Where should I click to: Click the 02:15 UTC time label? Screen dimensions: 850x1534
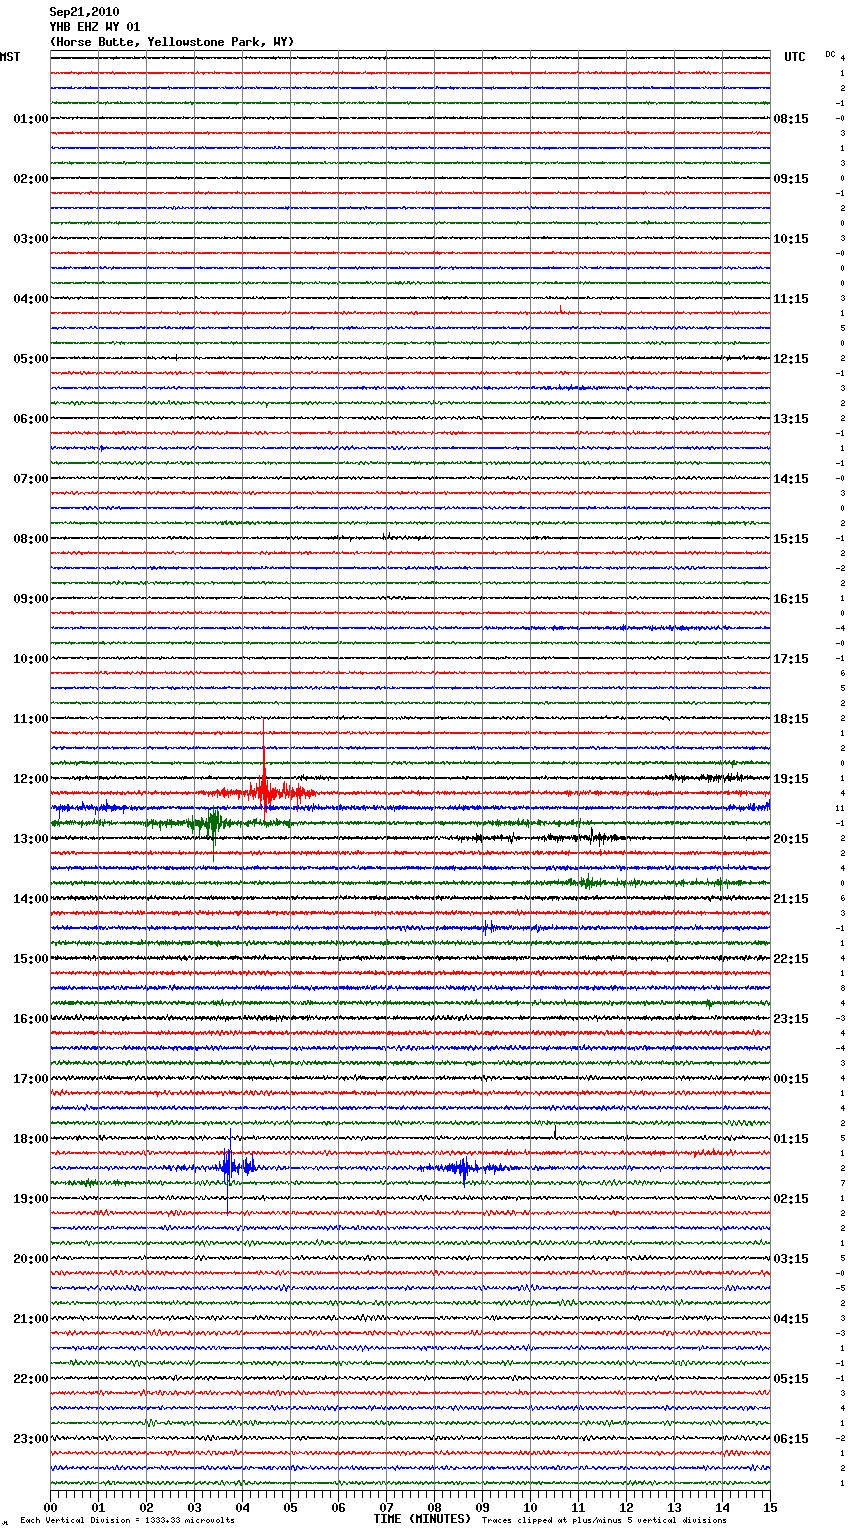(791, 1199)
